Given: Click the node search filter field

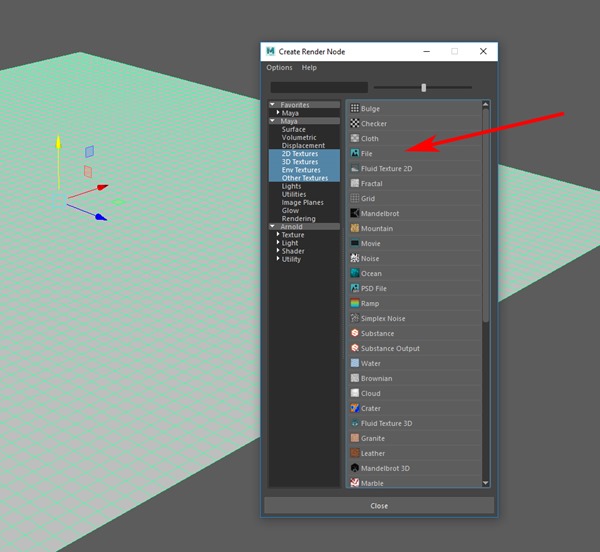Looking at the screenshot, I should pyautogui.click(x=319, y=87).
